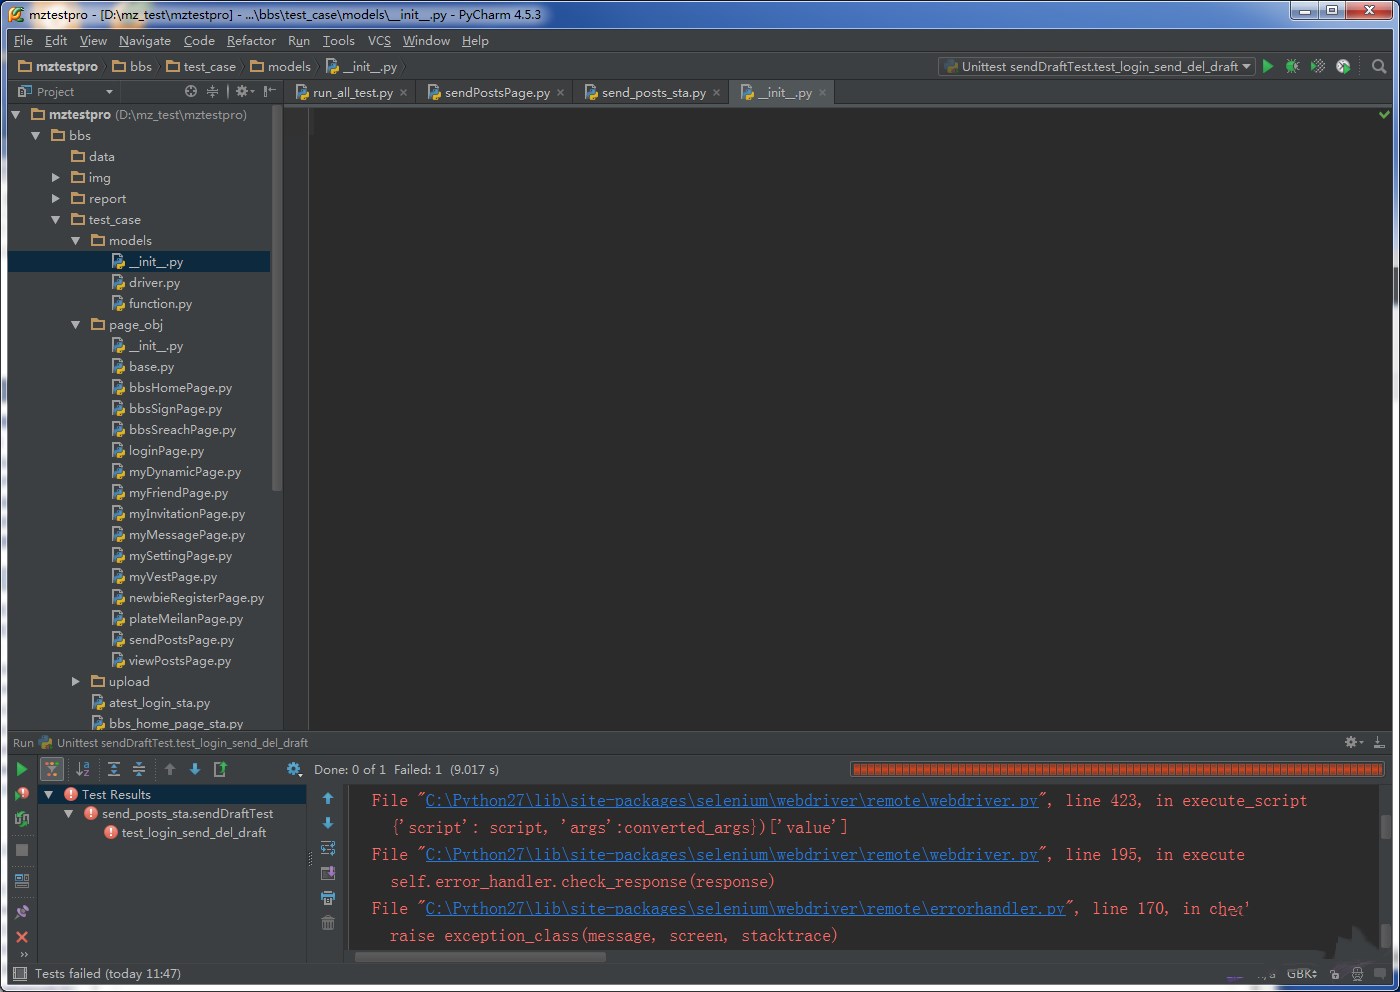Switch to the sendPostsPage.py editor tab
This screenshot has height=992, width=1400.
click(x=496, y=93)
